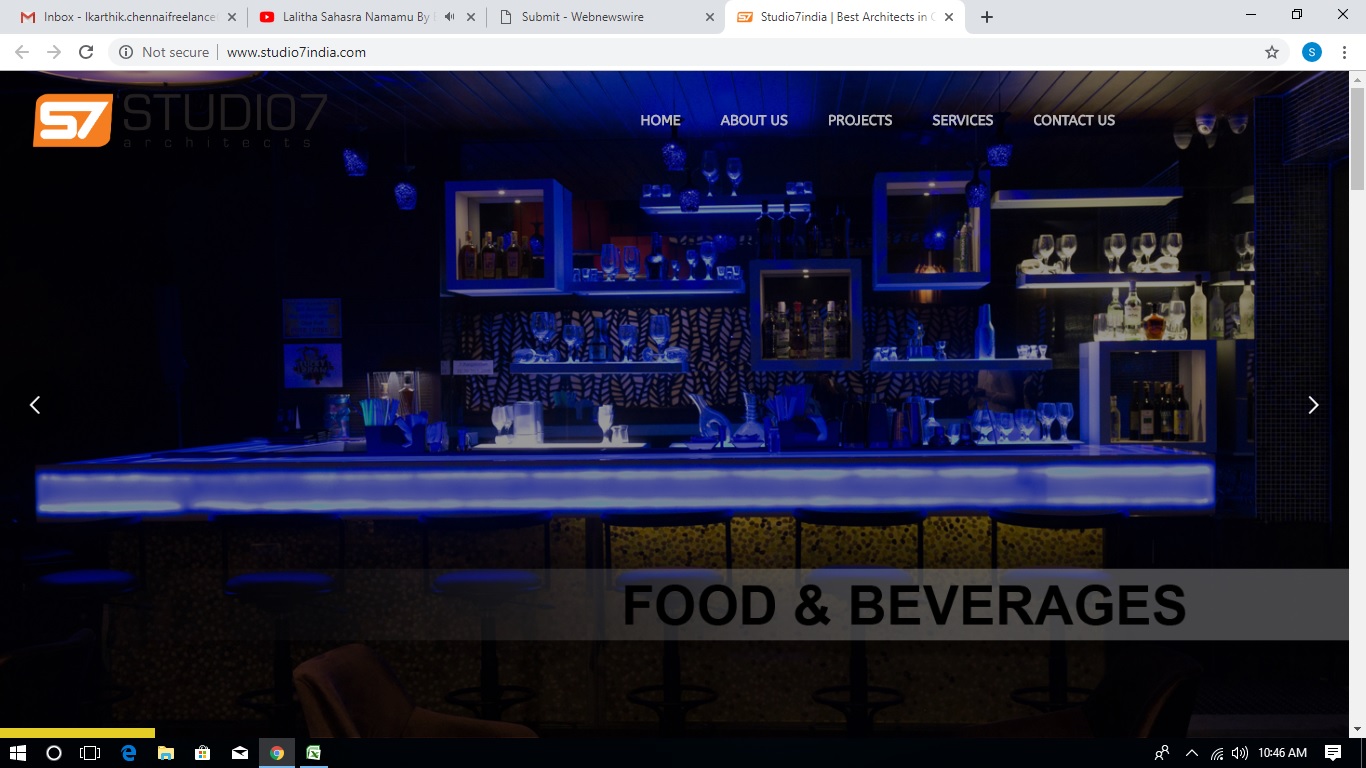Navigate to the SERVICES page

[962, 120]
